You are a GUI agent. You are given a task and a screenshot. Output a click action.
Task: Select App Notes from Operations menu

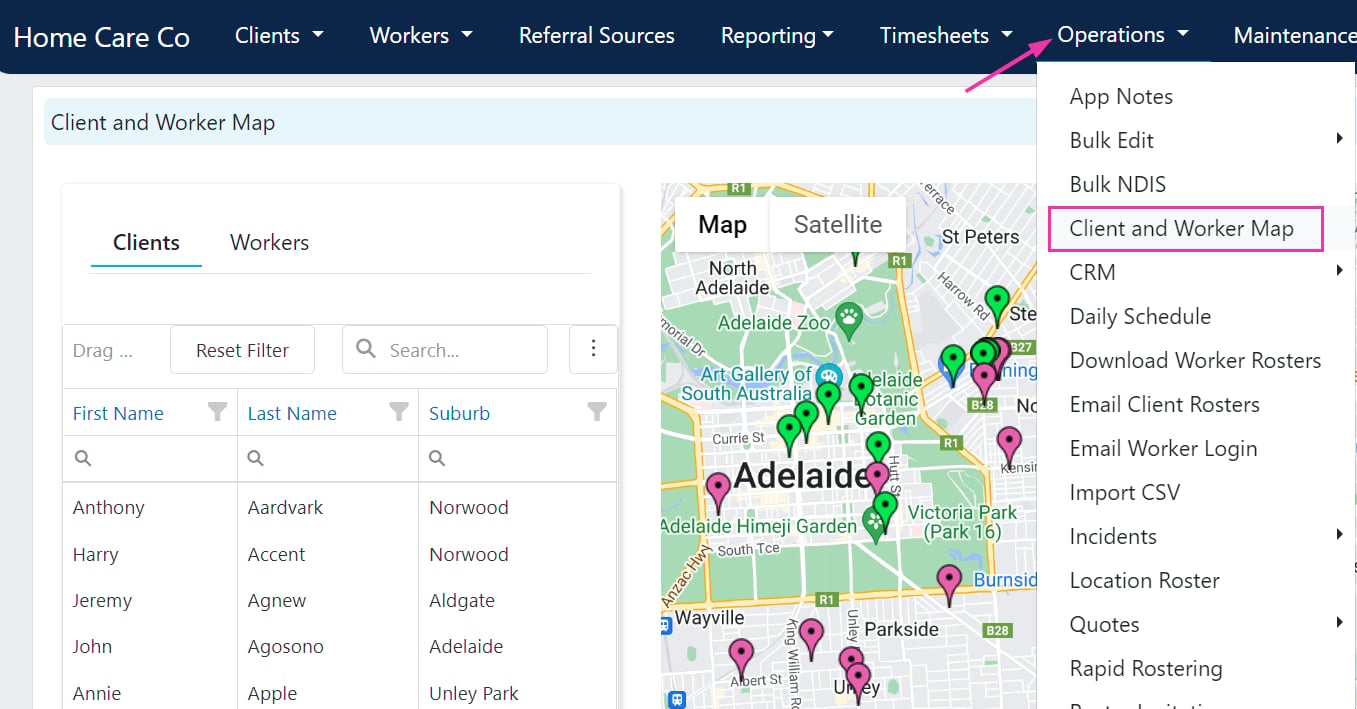pyautogui.click(x=1121, y=96)
